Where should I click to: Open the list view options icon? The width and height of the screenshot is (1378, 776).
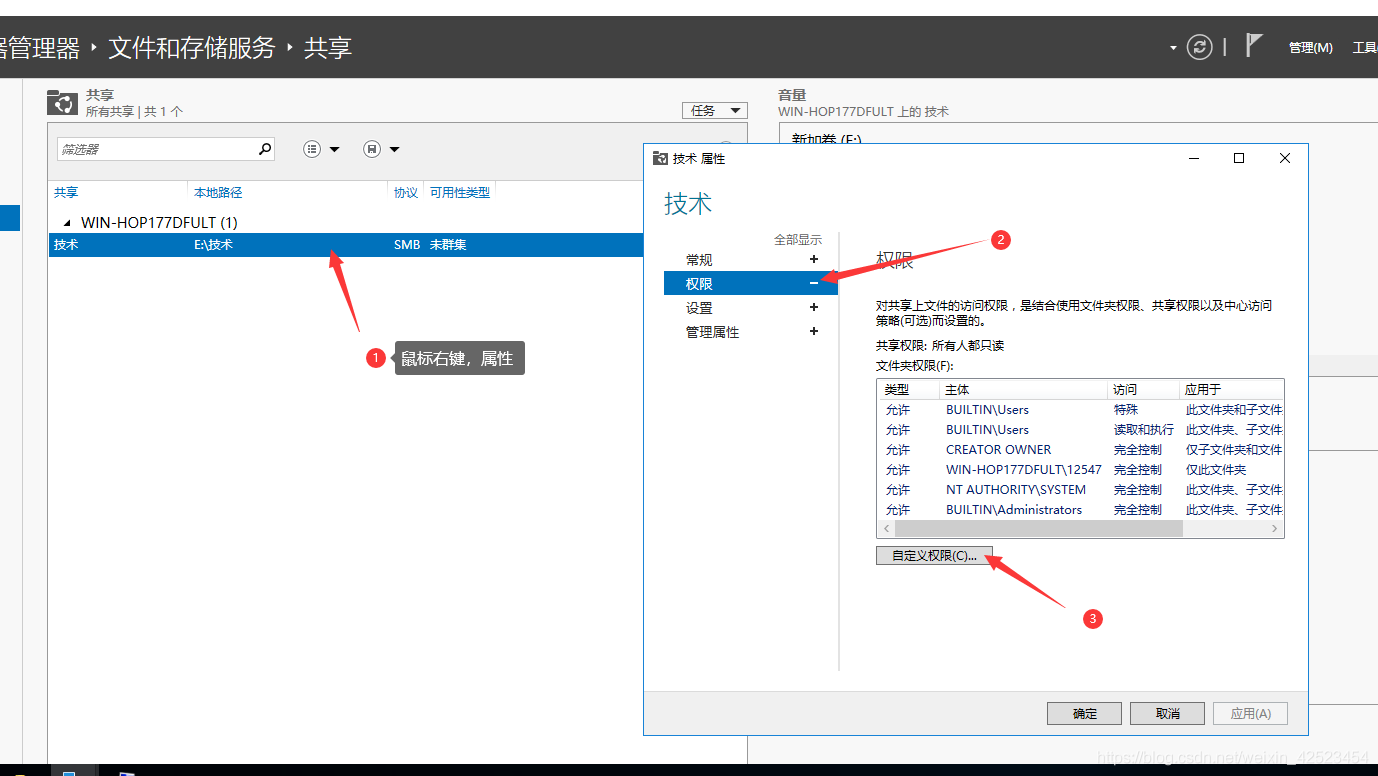tap(313, 149)
